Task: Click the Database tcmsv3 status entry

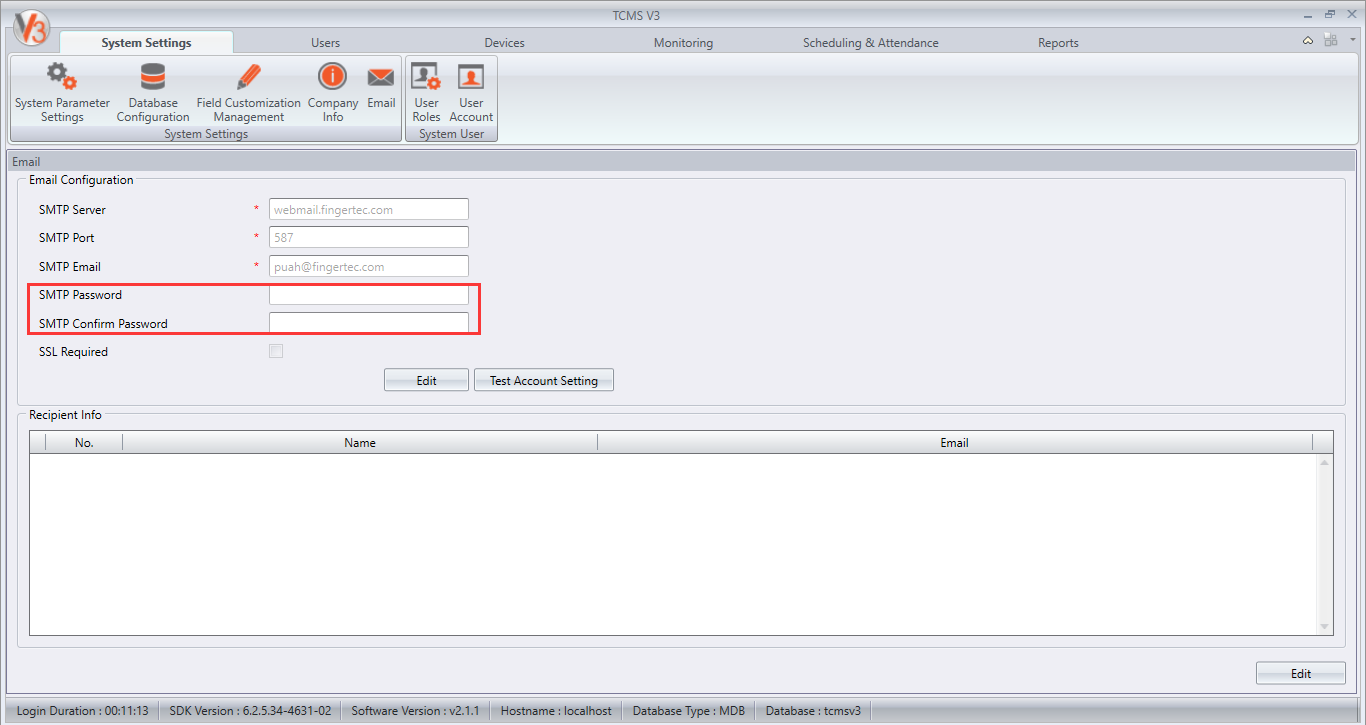Action: pyautogui.click(x=813, y=711)
